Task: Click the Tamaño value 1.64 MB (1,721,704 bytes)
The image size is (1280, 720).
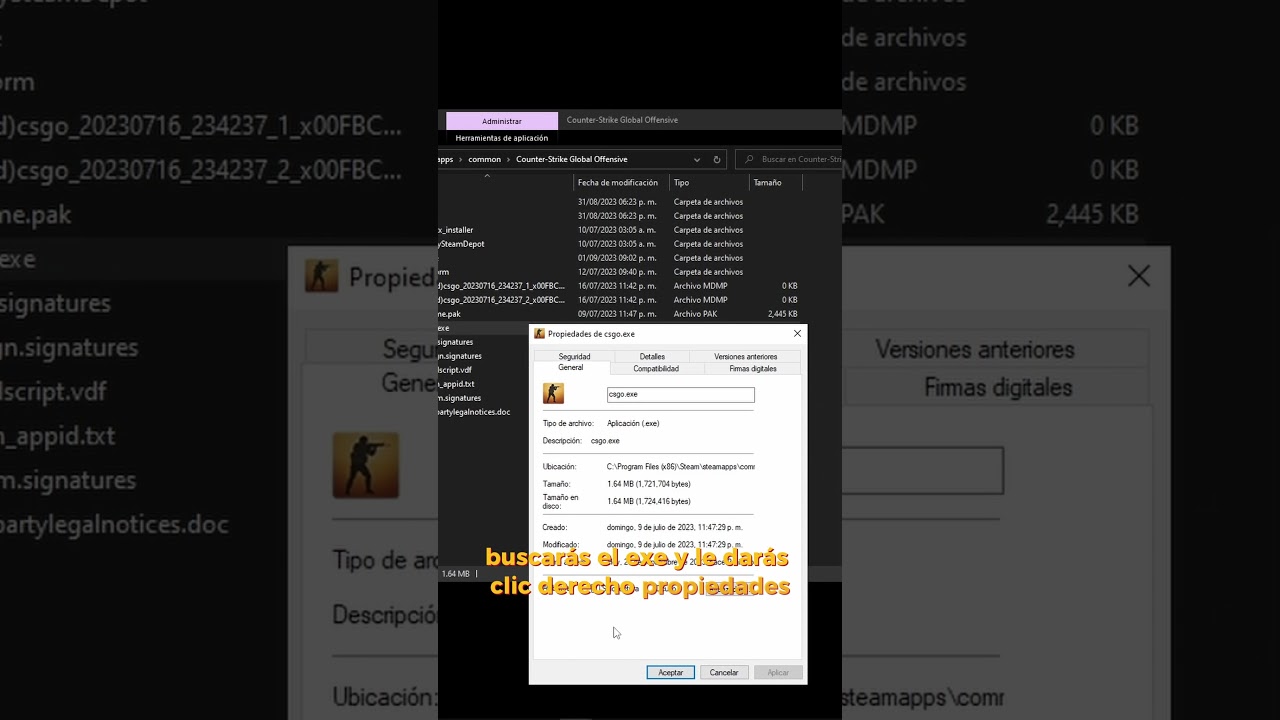Action: coord(649,484)
